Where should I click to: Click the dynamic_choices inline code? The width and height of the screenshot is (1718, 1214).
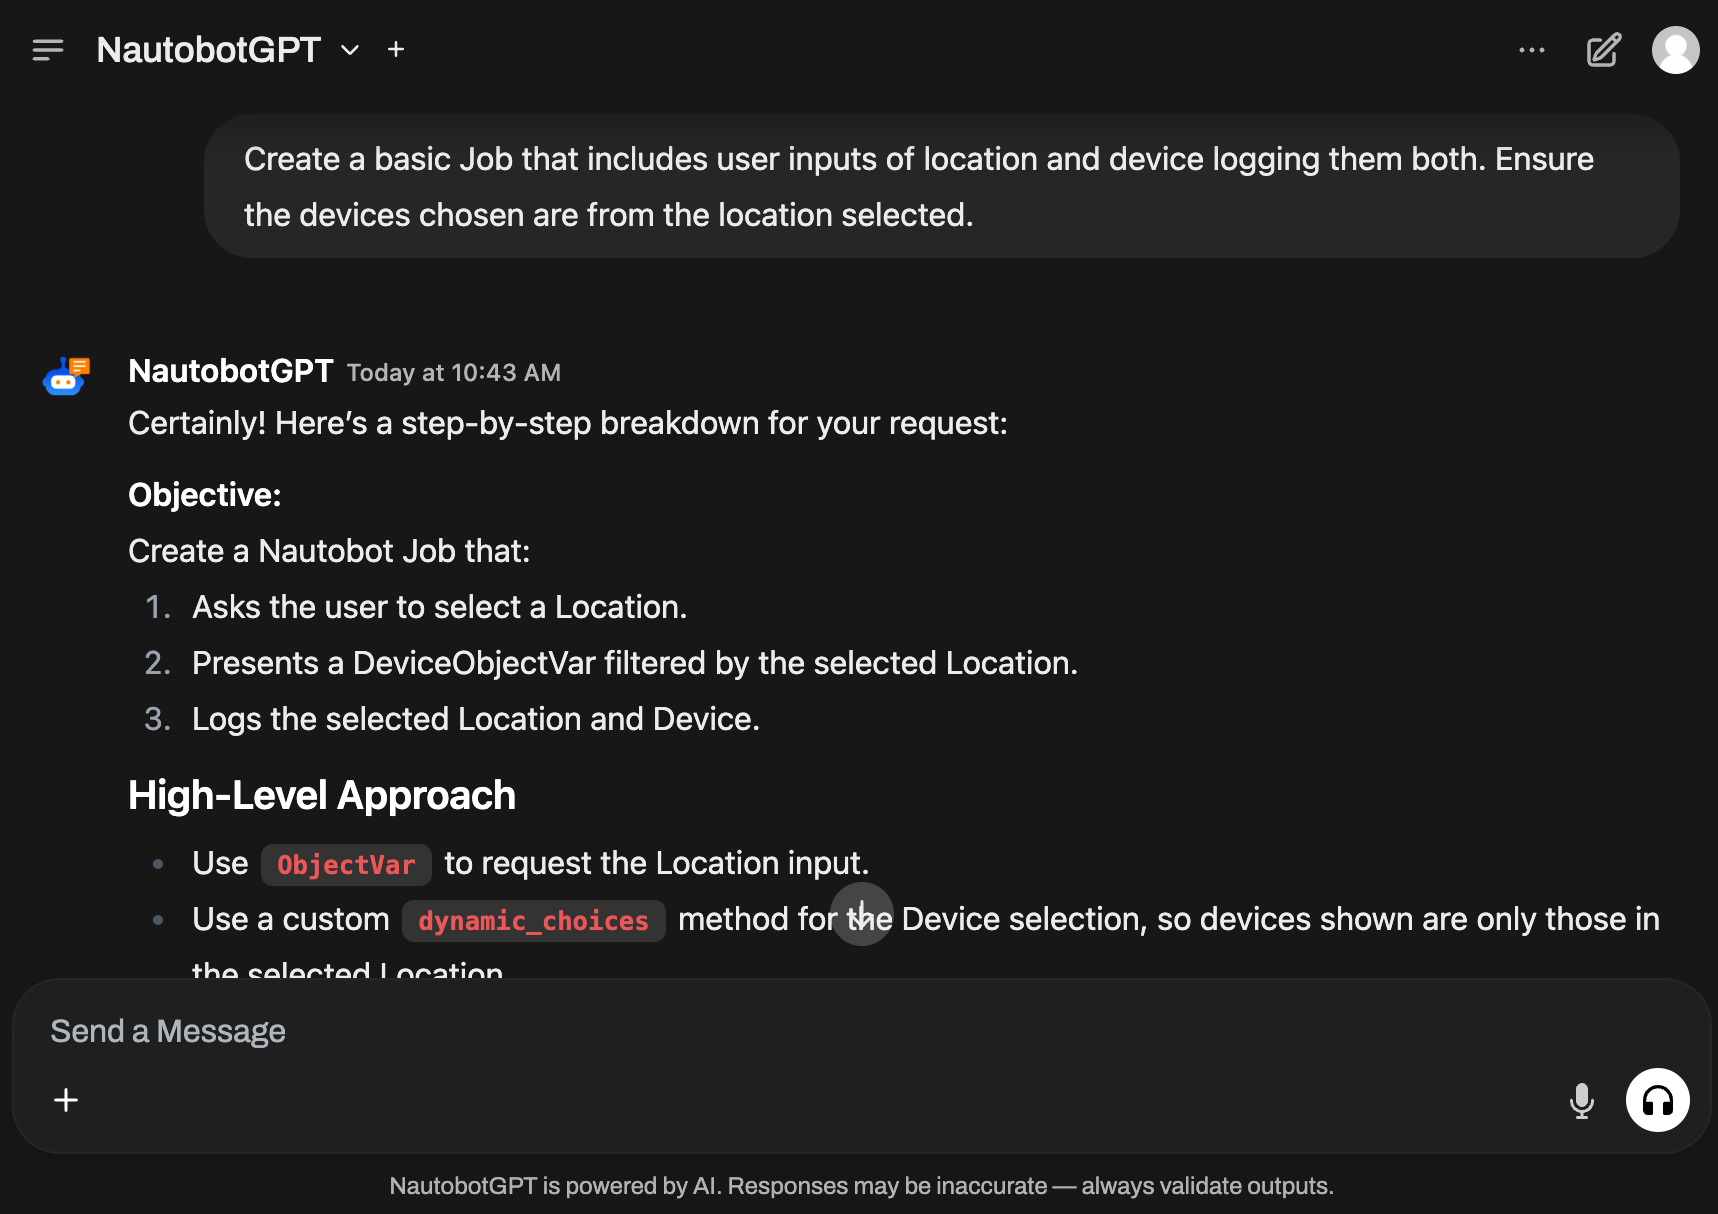click(533, 921)
